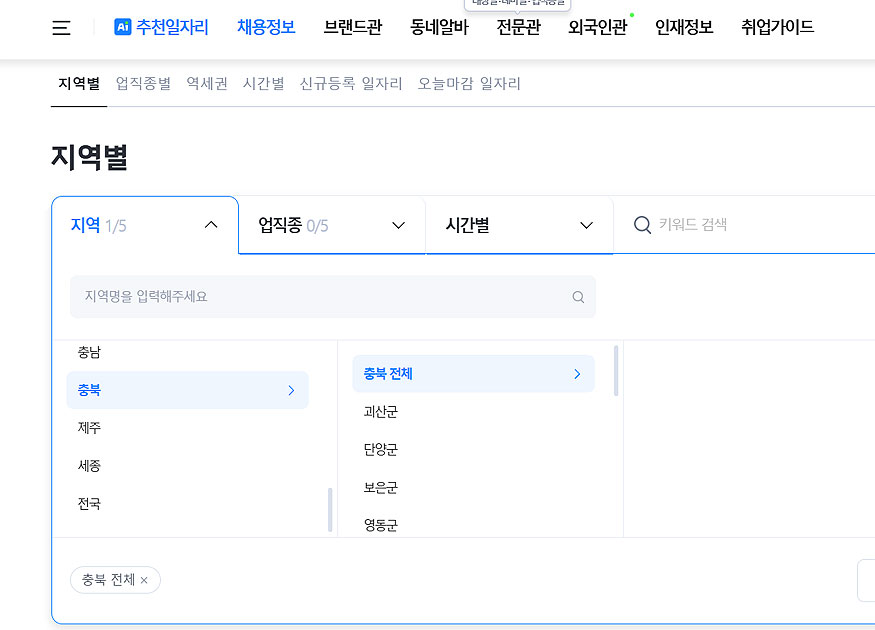This screenshot has width=875, height=630.
Task: Click the arrow icon on 충북 전체 item
Action: [576, 373]
